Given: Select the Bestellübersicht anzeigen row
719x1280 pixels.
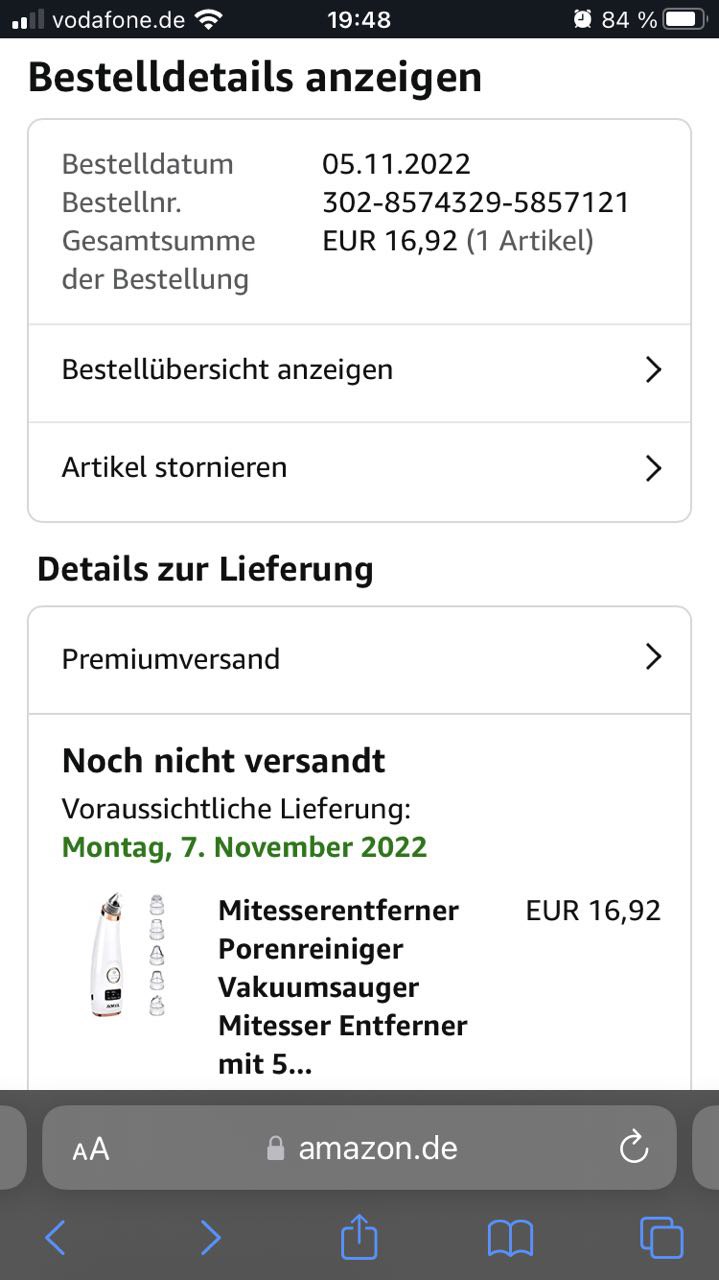Looking at the screenshot, I should coord(228,370).
